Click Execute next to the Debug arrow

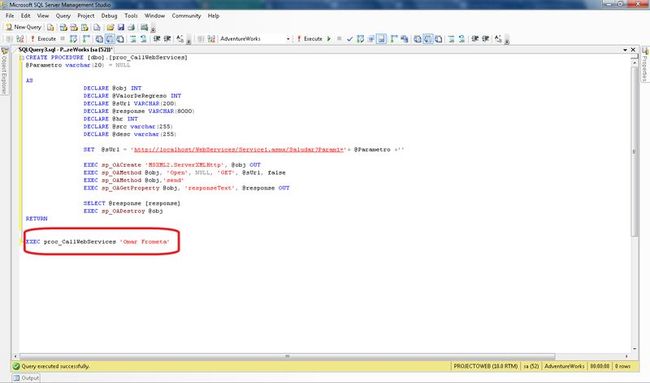click(309, 39)
